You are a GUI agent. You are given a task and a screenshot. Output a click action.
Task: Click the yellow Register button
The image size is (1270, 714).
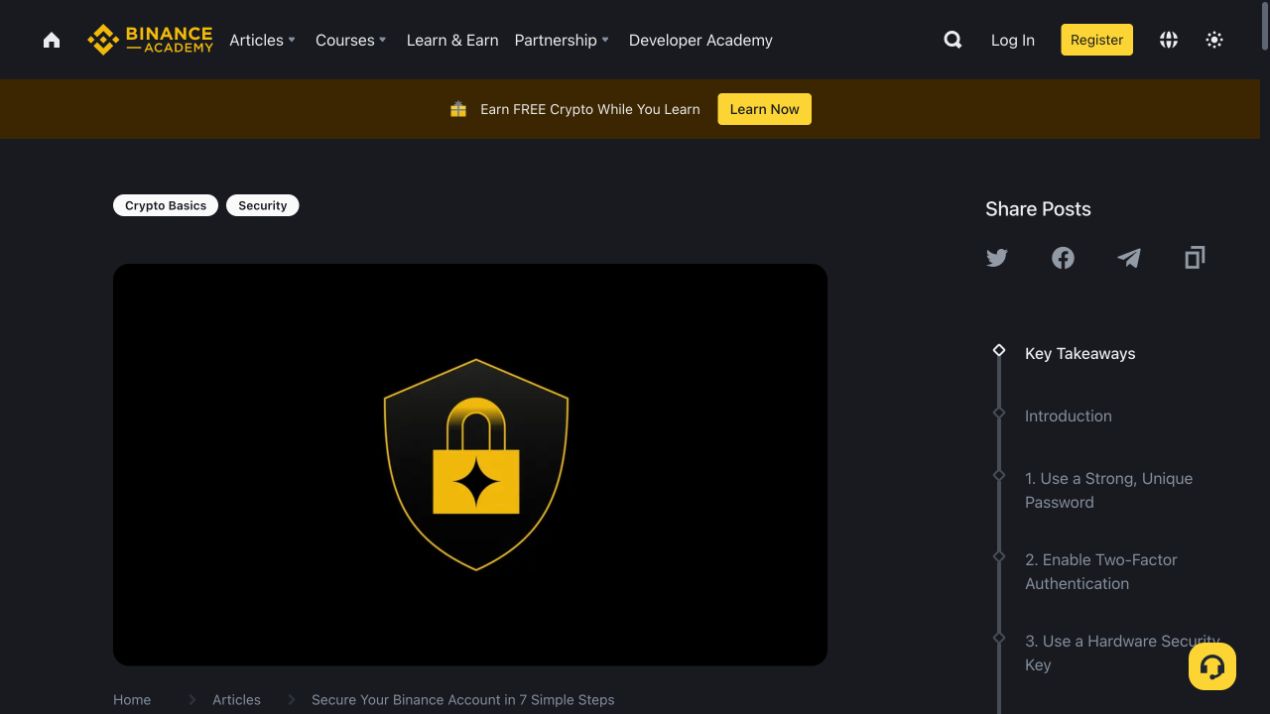1096,40
